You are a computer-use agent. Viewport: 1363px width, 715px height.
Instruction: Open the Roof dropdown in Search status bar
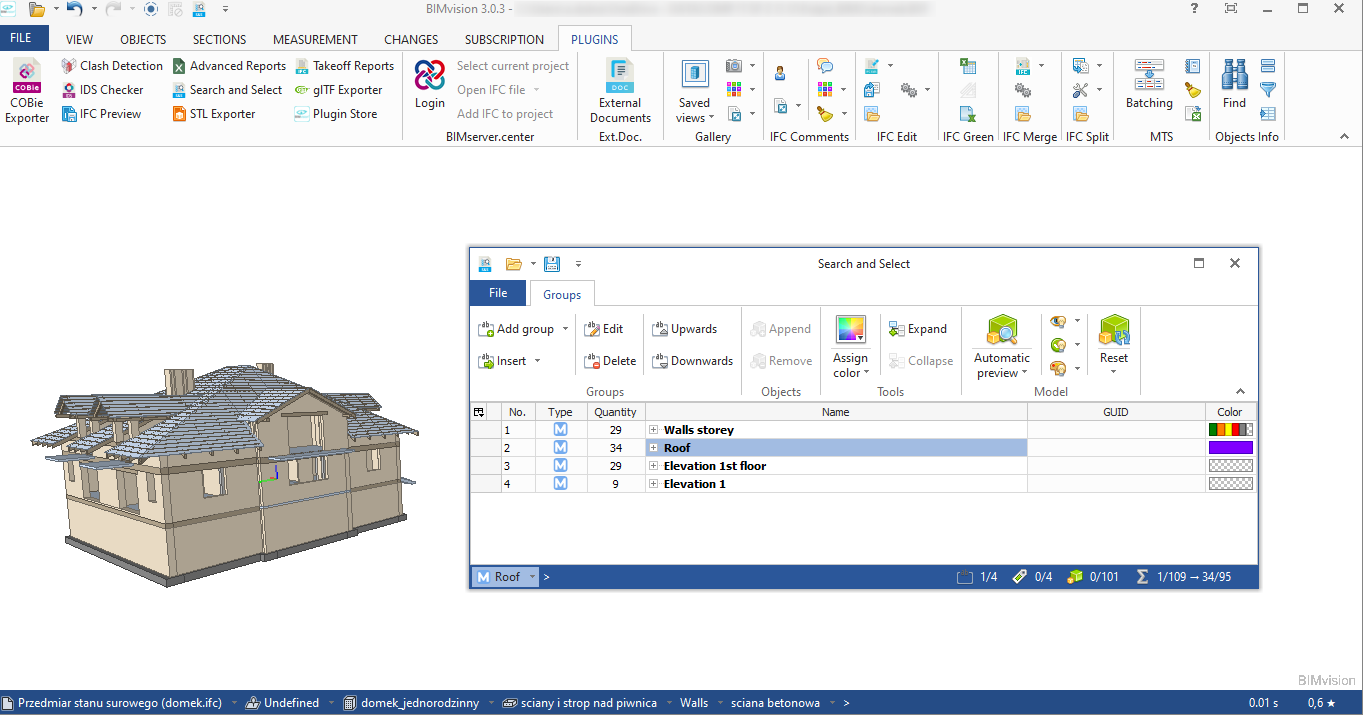[x=532, y=577]
